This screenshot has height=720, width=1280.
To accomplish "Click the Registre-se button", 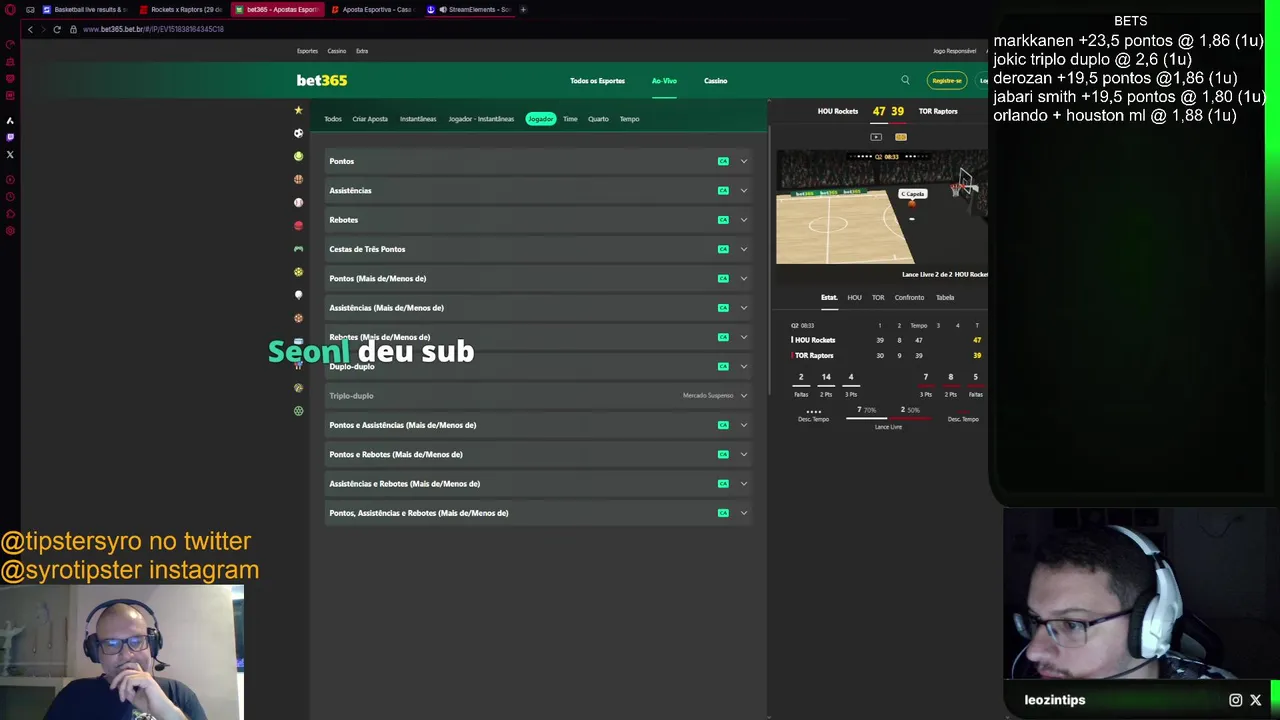I will click(947, 81).
